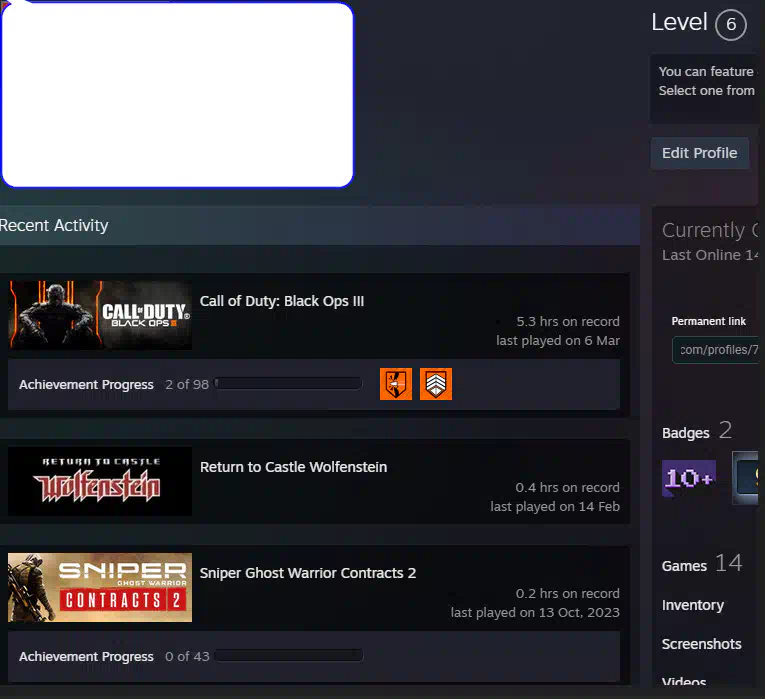The height and width of the screenshot is (699, 765).
Task: Click the Black Ops III achievement progress bar
Action: click(289, 384)
